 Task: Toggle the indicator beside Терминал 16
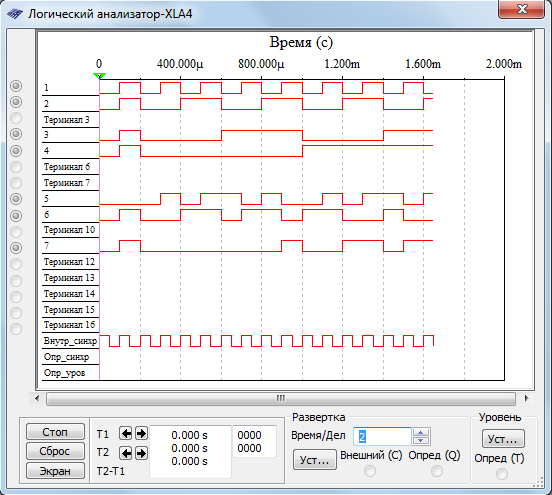(16, 329)
